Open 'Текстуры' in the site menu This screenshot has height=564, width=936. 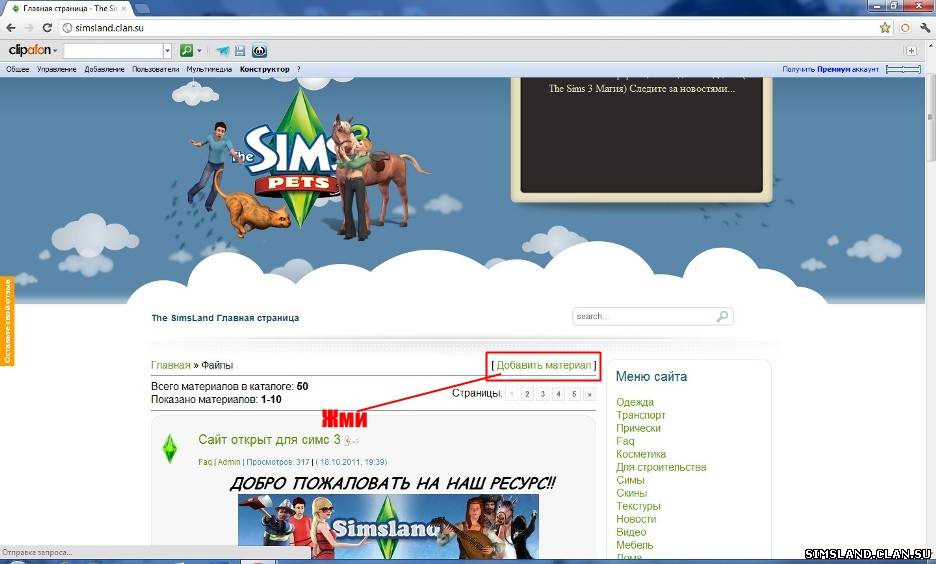(x=638, y=506)
